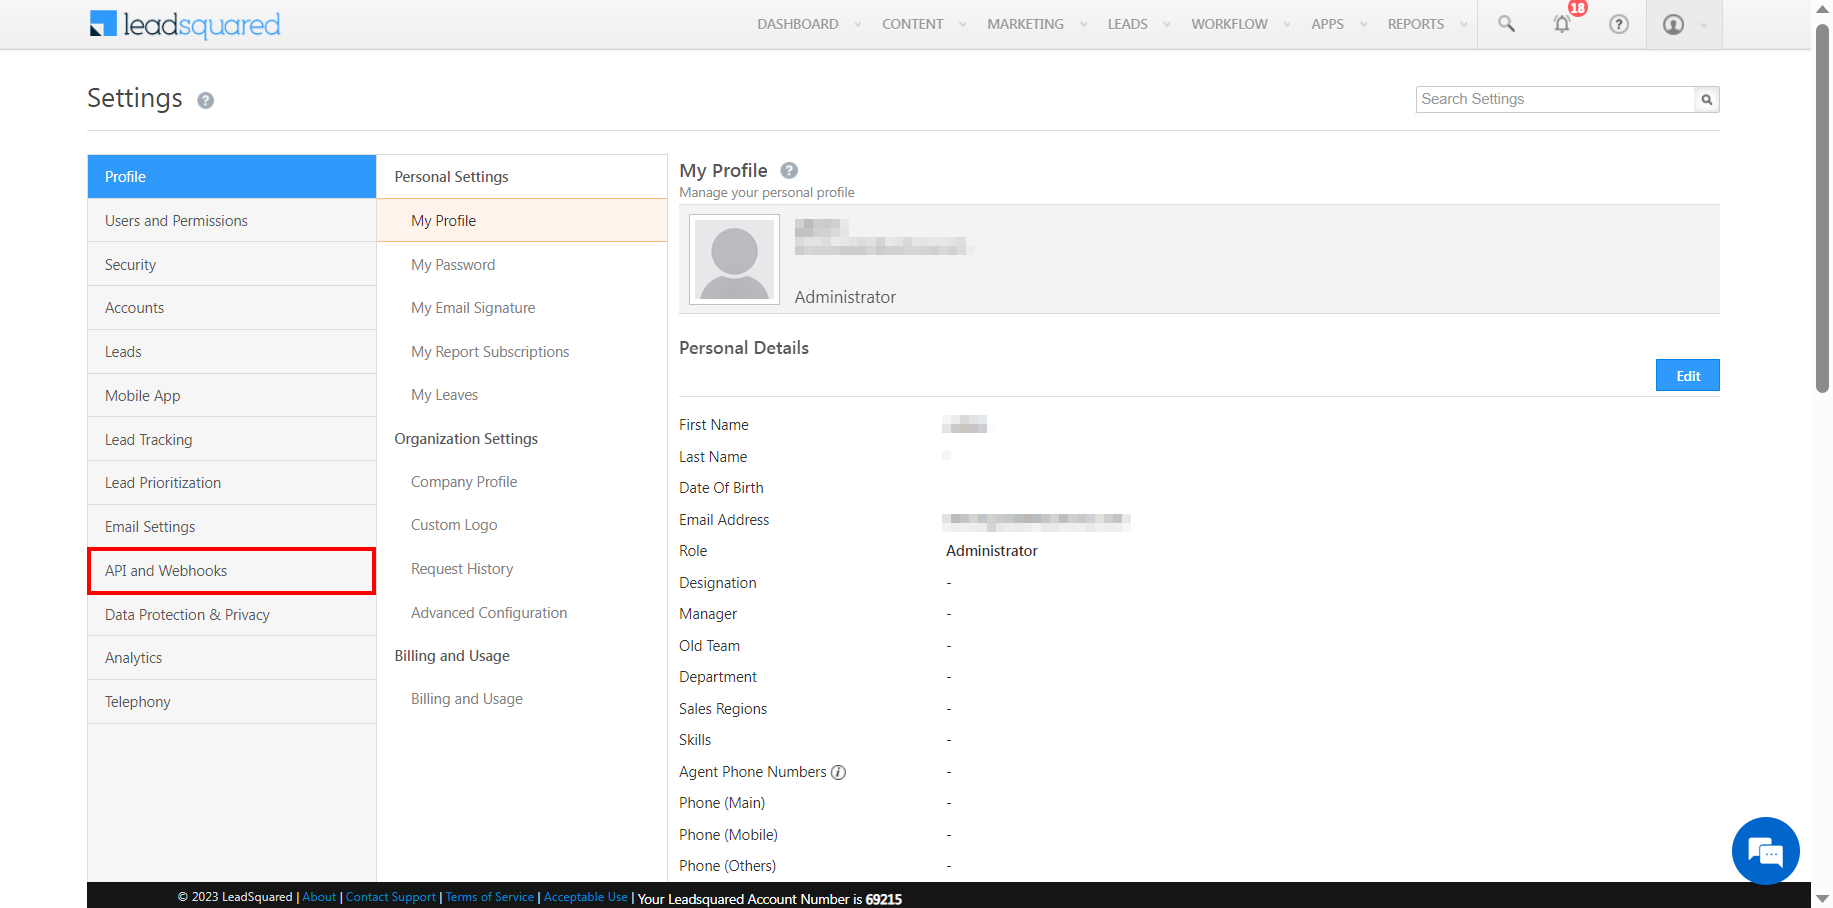Open the LEADS menu
This screenshot has width=1833, height=908.
1128,24
